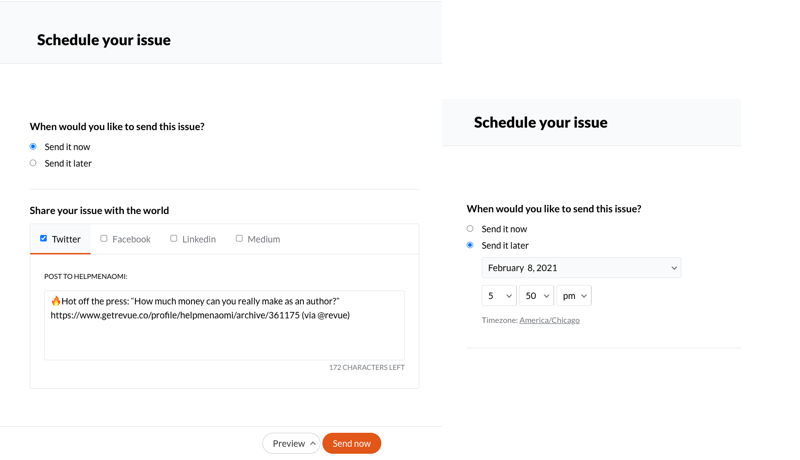Expand the Preview button caret
800x460 pixels.
tap(313, 443)
